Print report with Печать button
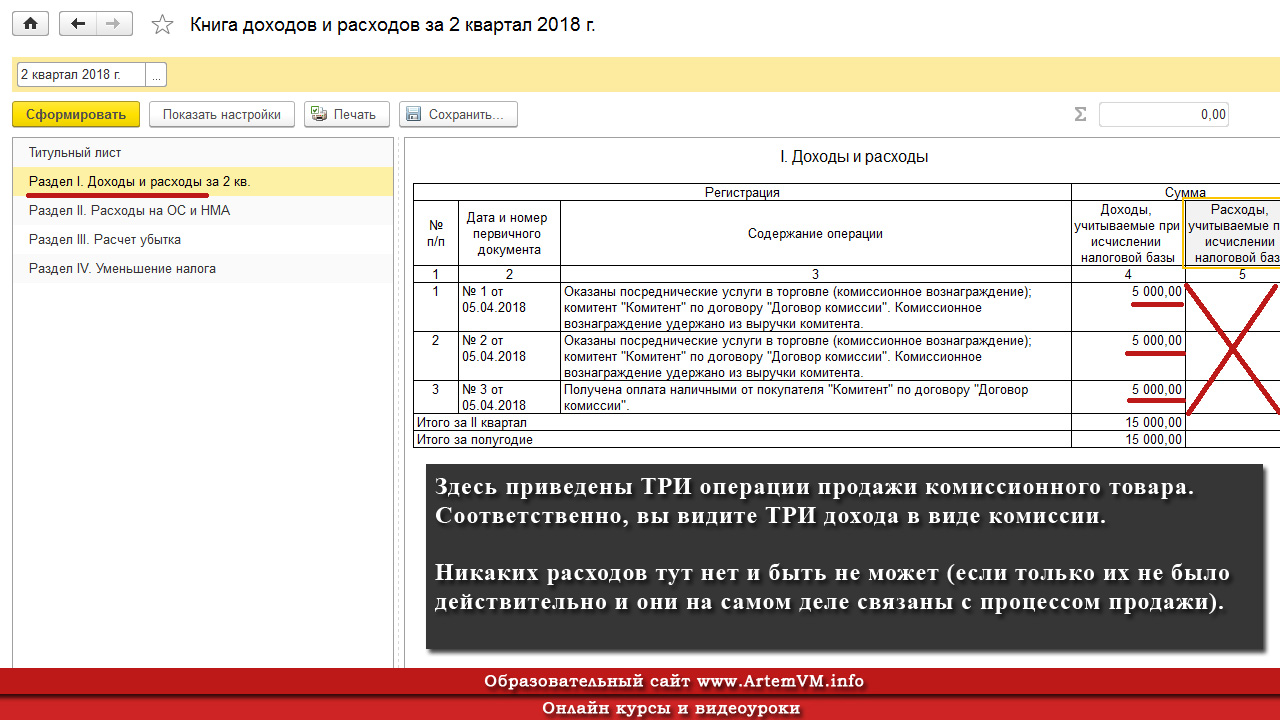This screenshot has width=1280, height=720. point(346,114)
